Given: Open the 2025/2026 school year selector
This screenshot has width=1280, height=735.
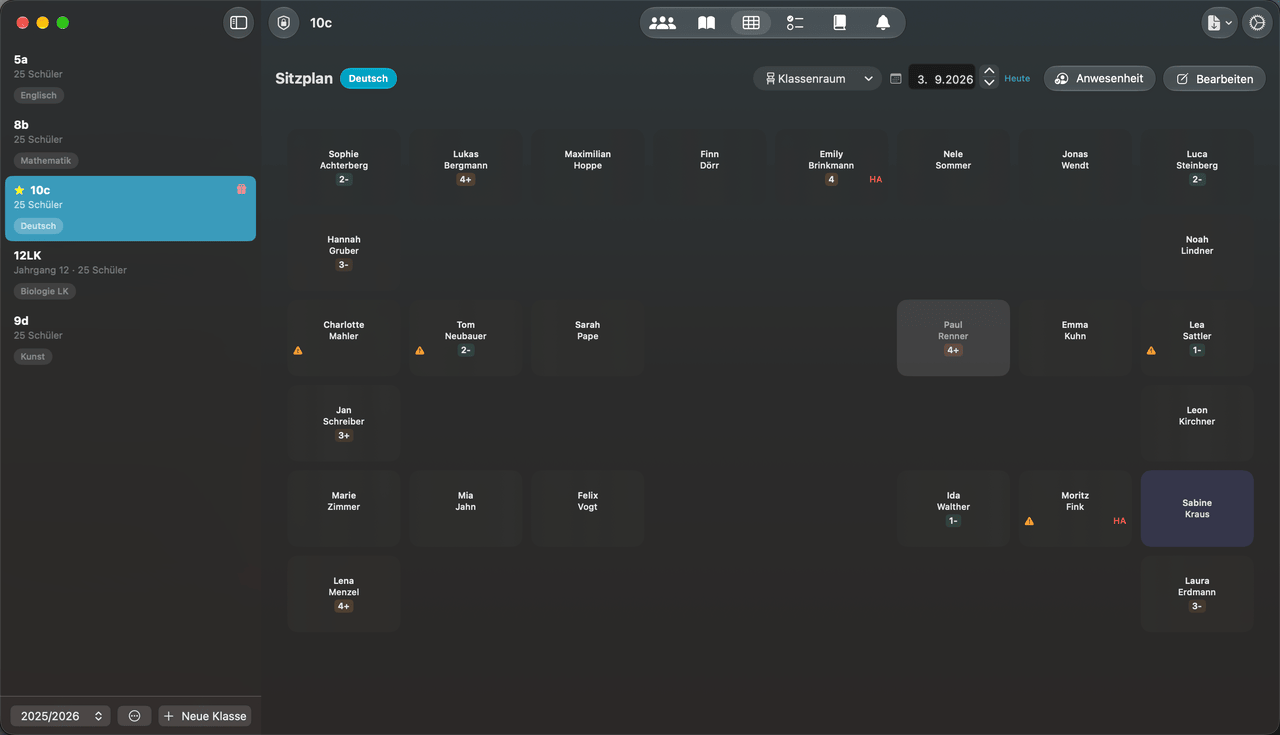Looking at the screenshot, I should (61, 716).
